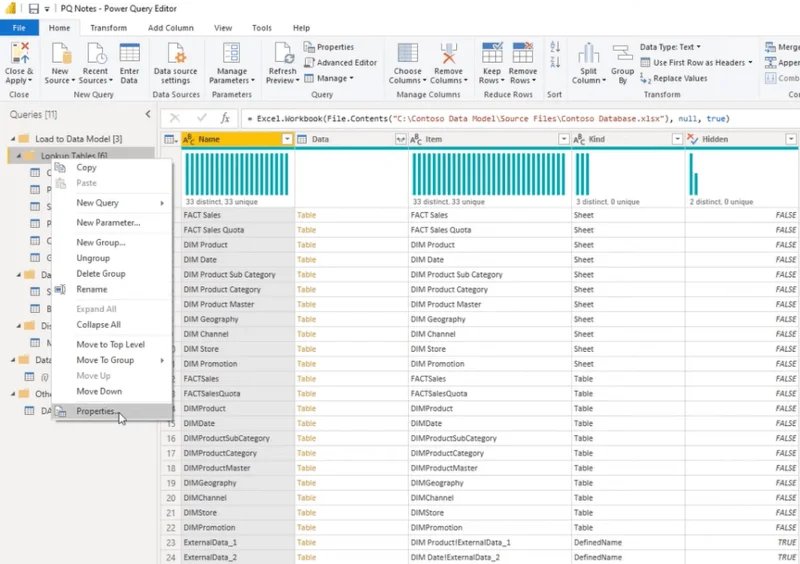This screenshot has width=800, height=564.
Task: Click the formula bar text field
Action: tap(520, 118)
